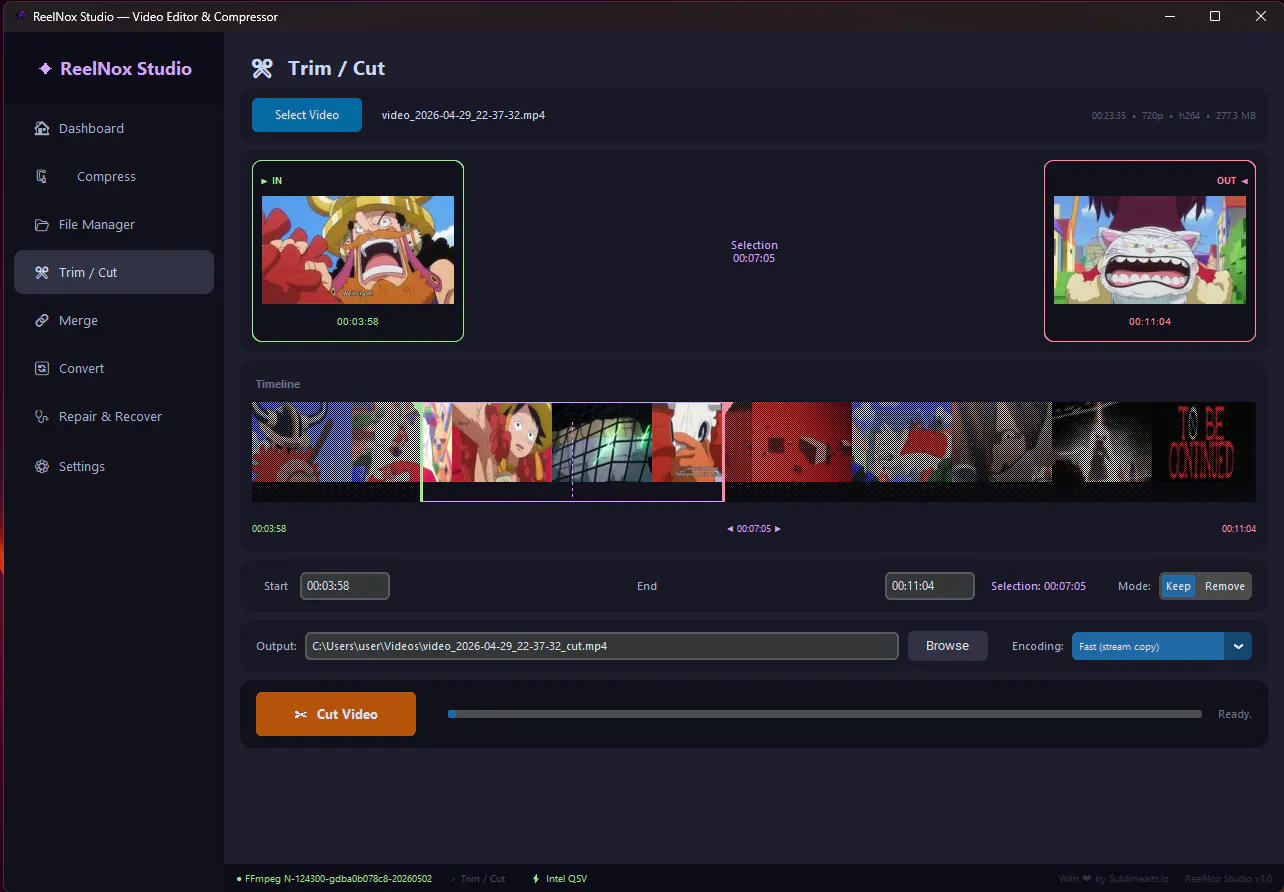This screenshot has width=1284, height=892.
Task: Go to the Compress section
Action: 114,176
